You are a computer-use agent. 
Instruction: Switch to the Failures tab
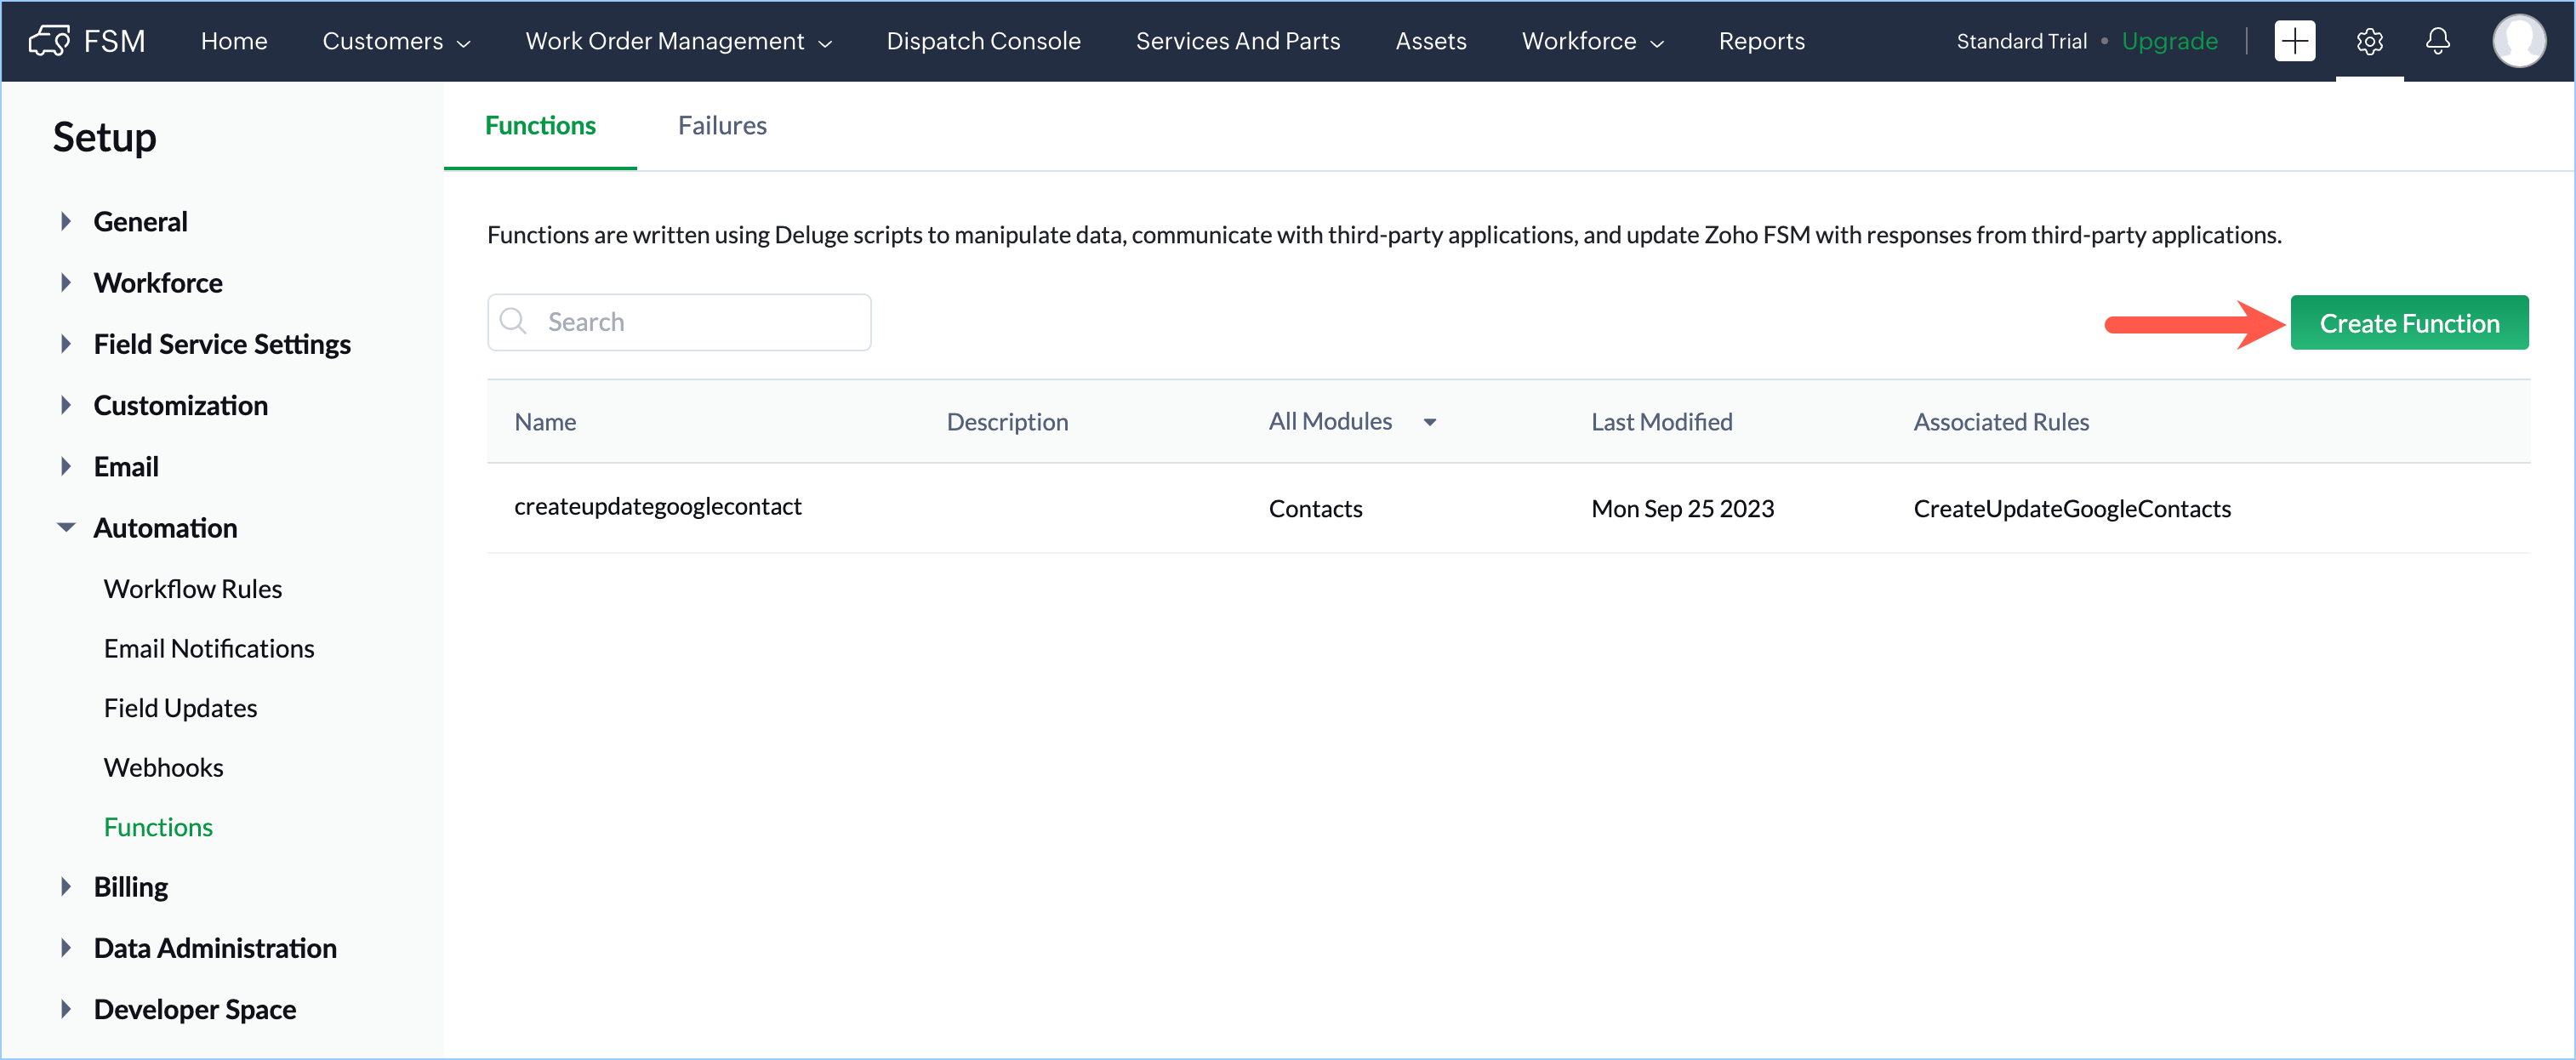click(x=722, y=125)
